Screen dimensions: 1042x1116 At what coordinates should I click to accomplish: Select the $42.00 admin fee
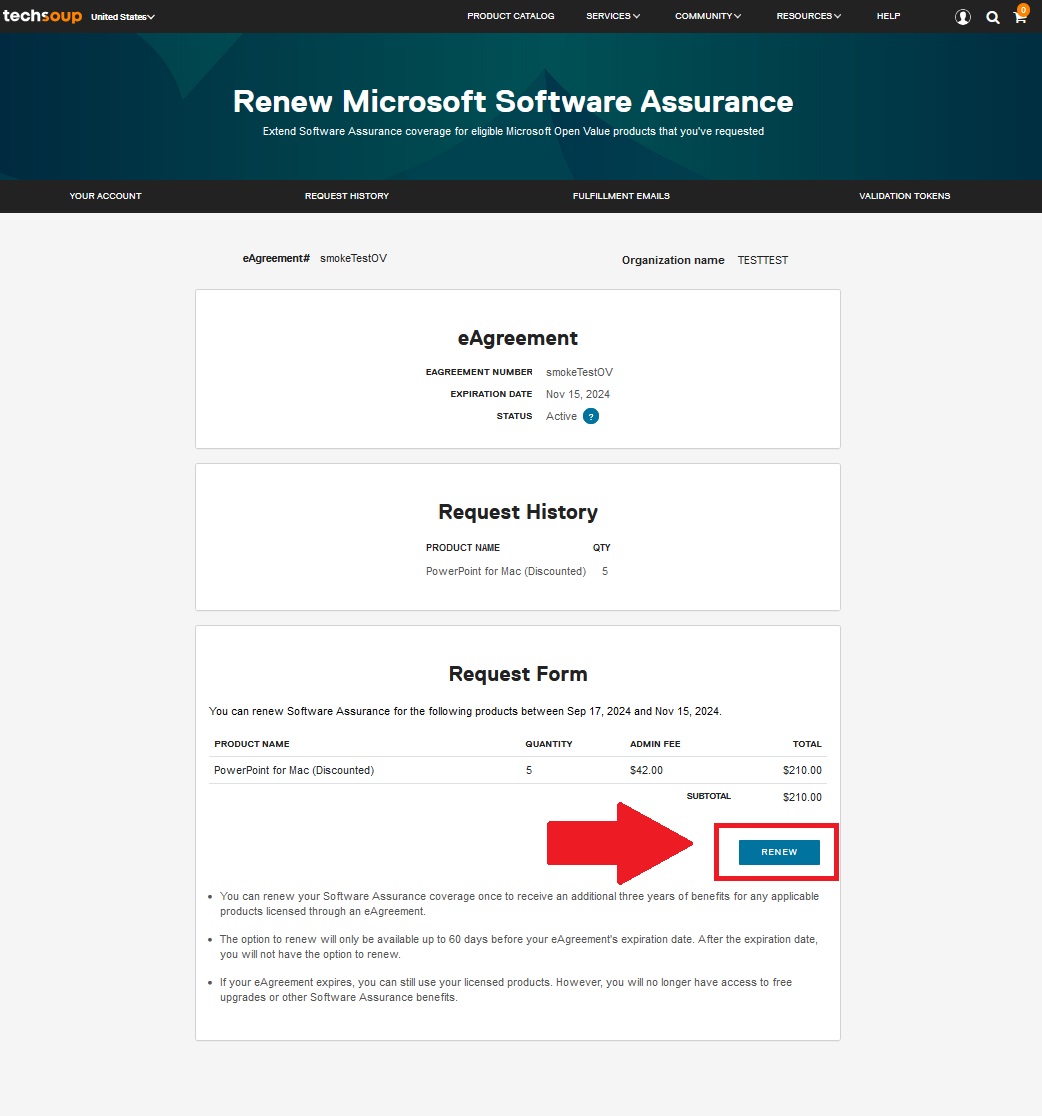click(646, 770)
